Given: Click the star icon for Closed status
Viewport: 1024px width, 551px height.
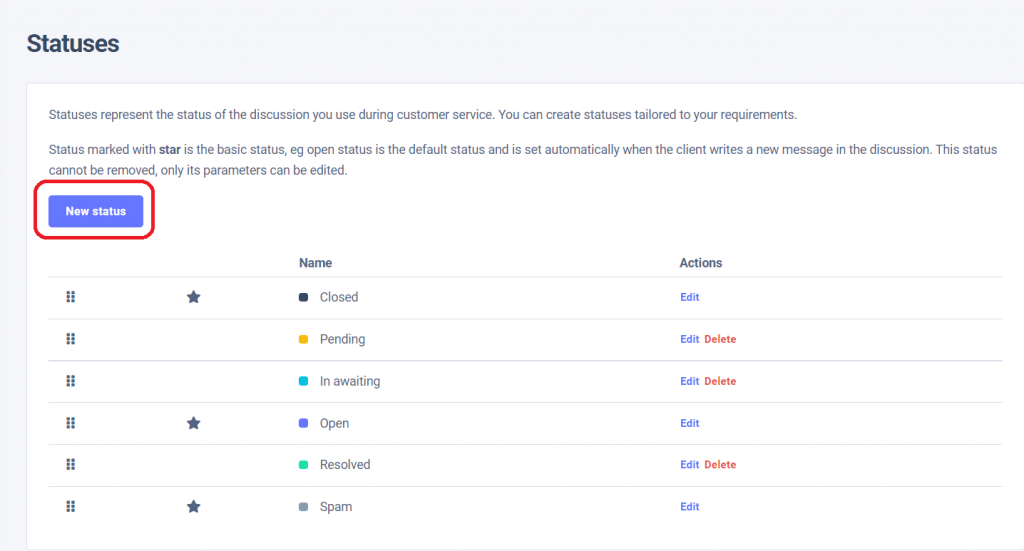Looking at the screenshot, I should 194,297.
